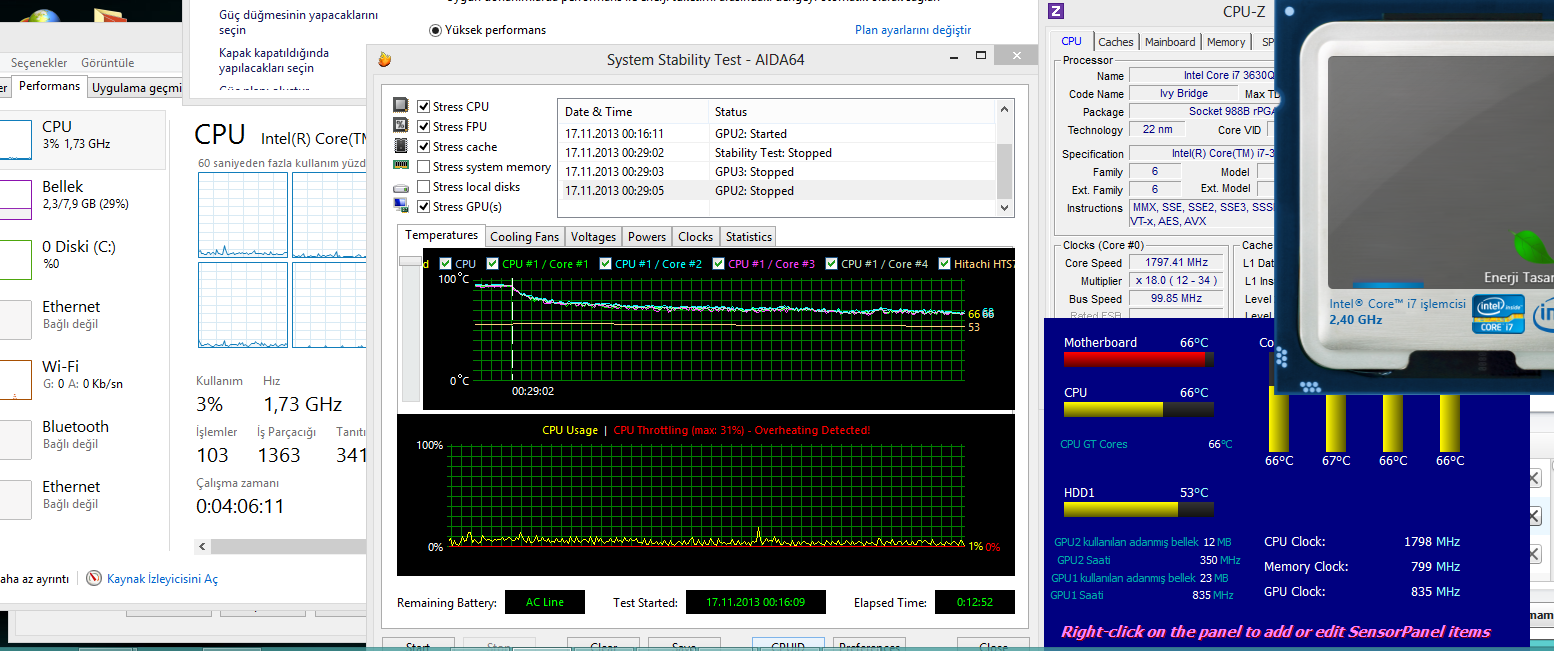Screen dimensions: 1554x651
Task: Click the yellow HDD1 temperature bar
Action: [x=1138, y=510]
